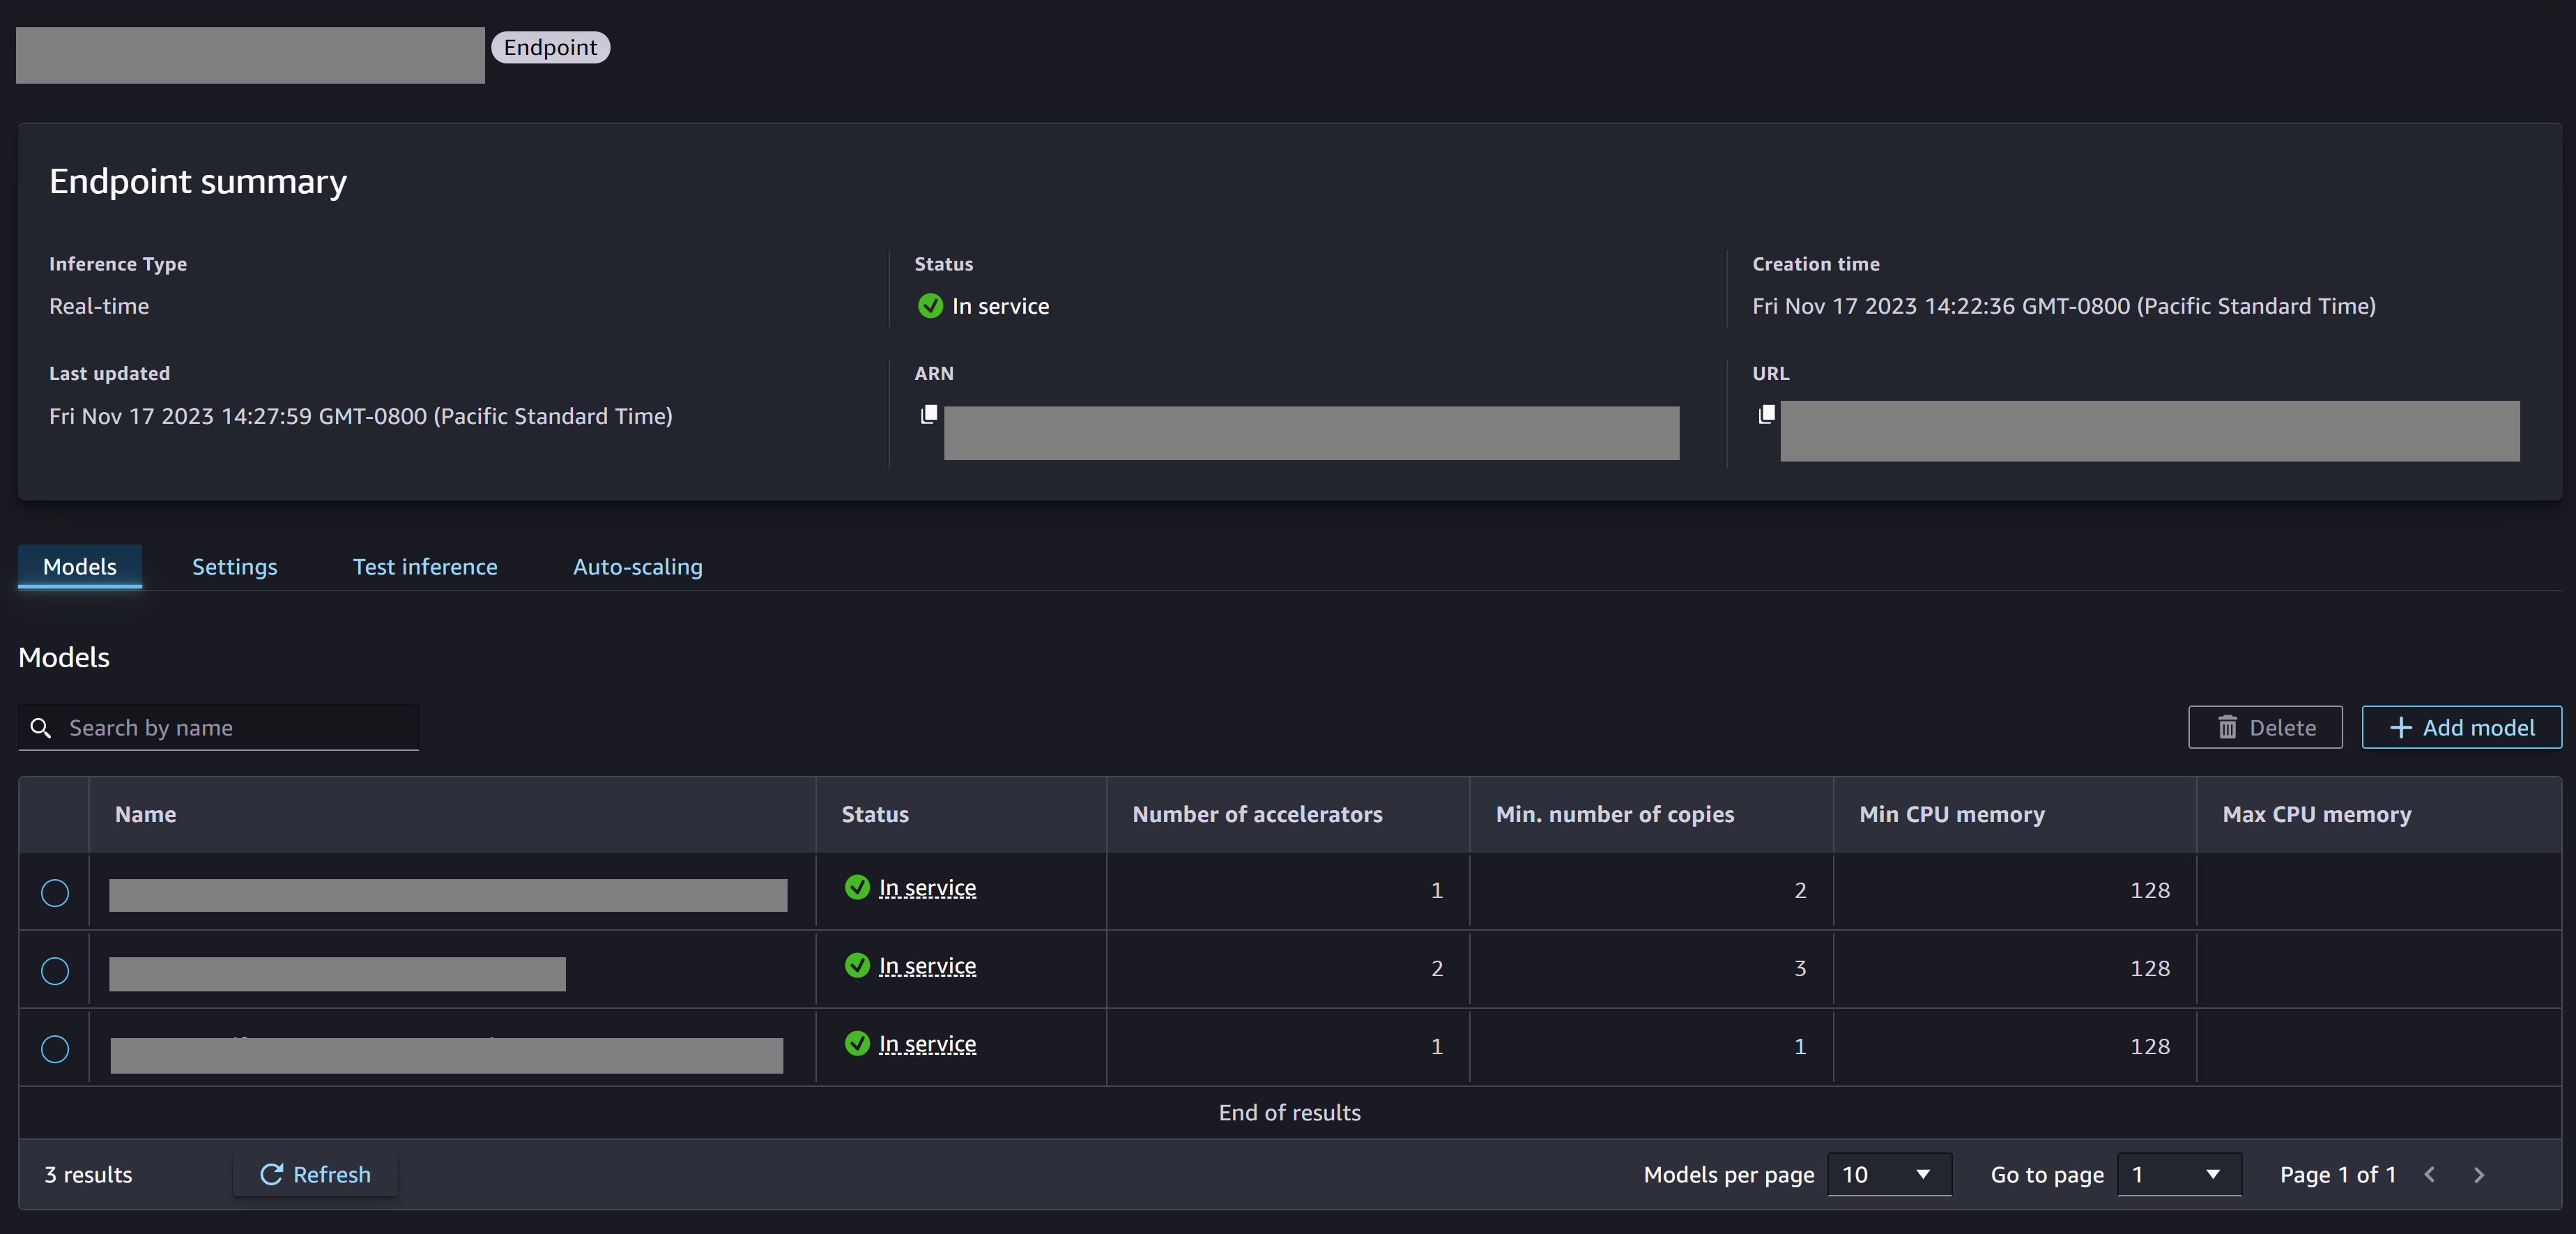This screenshot has width=2576, height=1234.
Task: Select the radio button for second model
Action: (x=54, y=968)
